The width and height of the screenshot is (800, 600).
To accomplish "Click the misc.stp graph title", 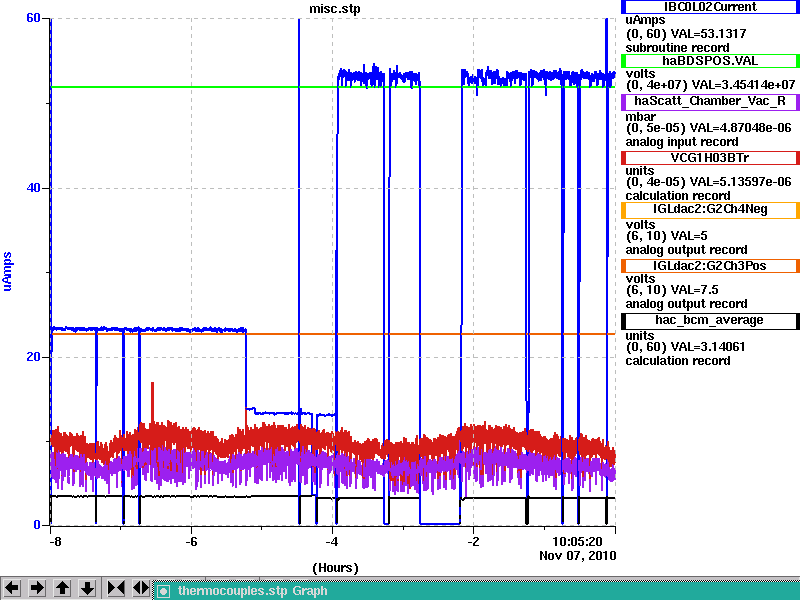I will (335, 9).
